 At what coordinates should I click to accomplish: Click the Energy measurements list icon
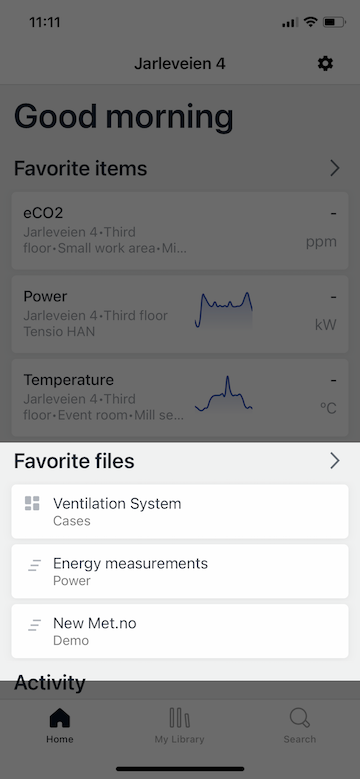tap(34, 565)
